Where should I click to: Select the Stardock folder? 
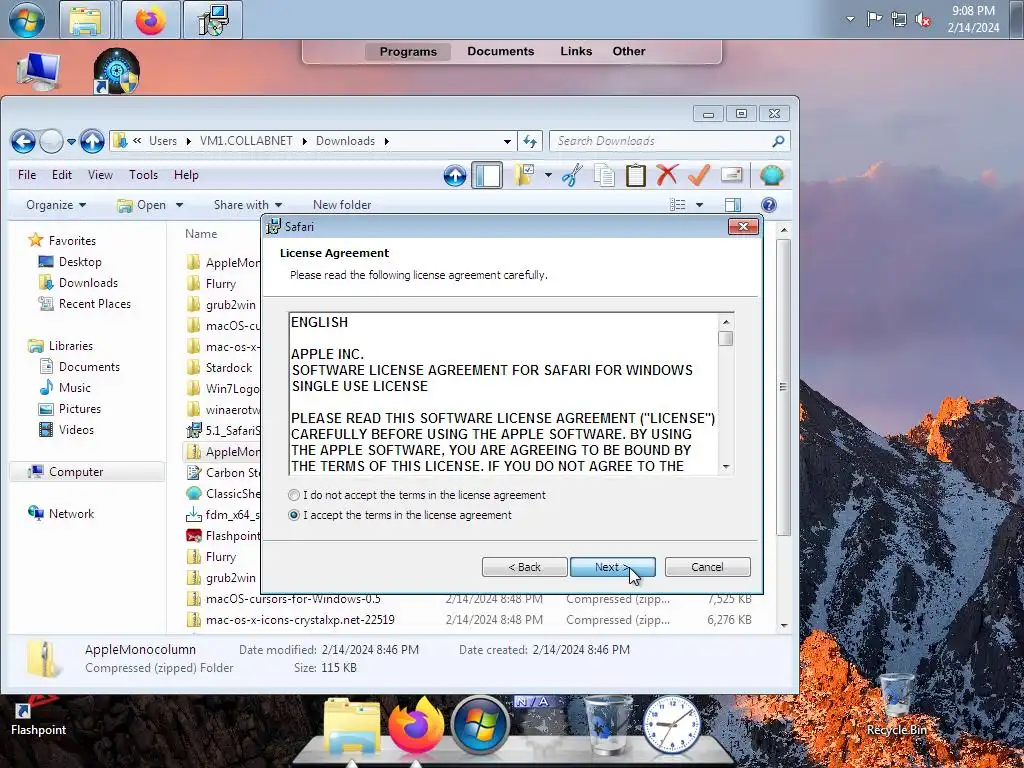(x=229, y=368)
